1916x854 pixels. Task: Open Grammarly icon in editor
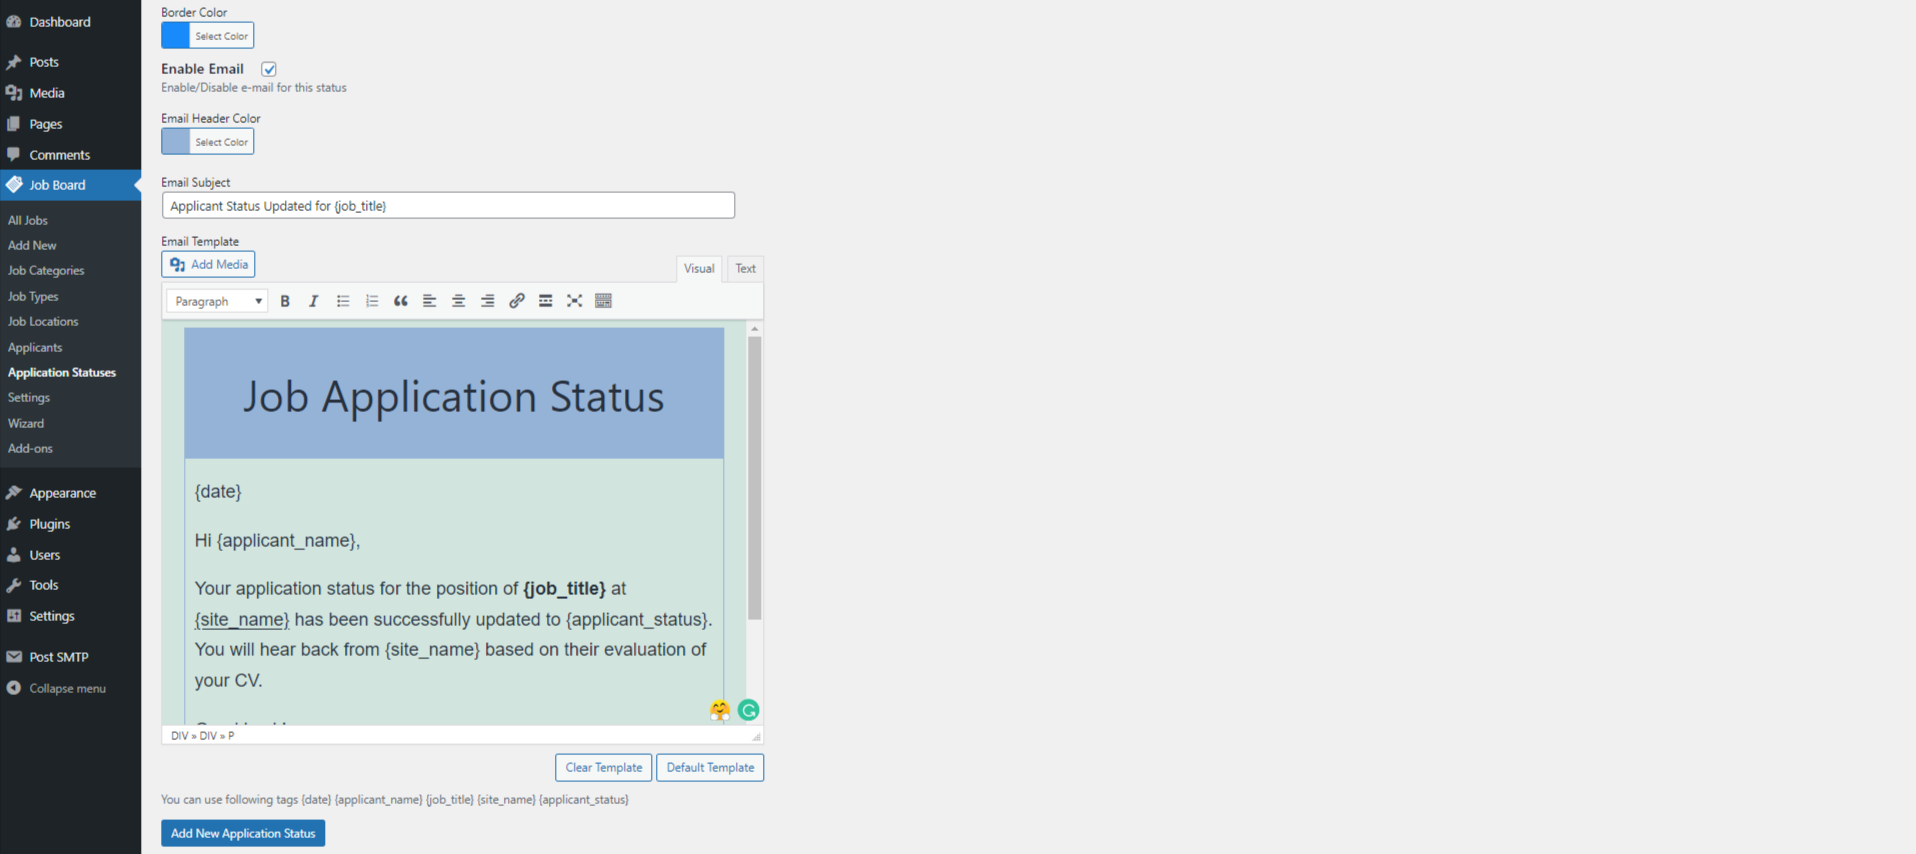pos(748,710)
